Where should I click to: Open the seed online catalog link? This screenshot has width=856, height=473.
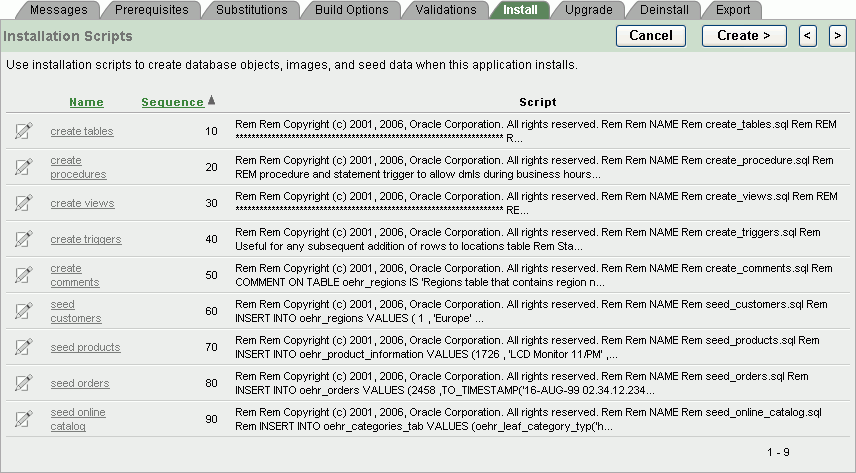(78, 419)
